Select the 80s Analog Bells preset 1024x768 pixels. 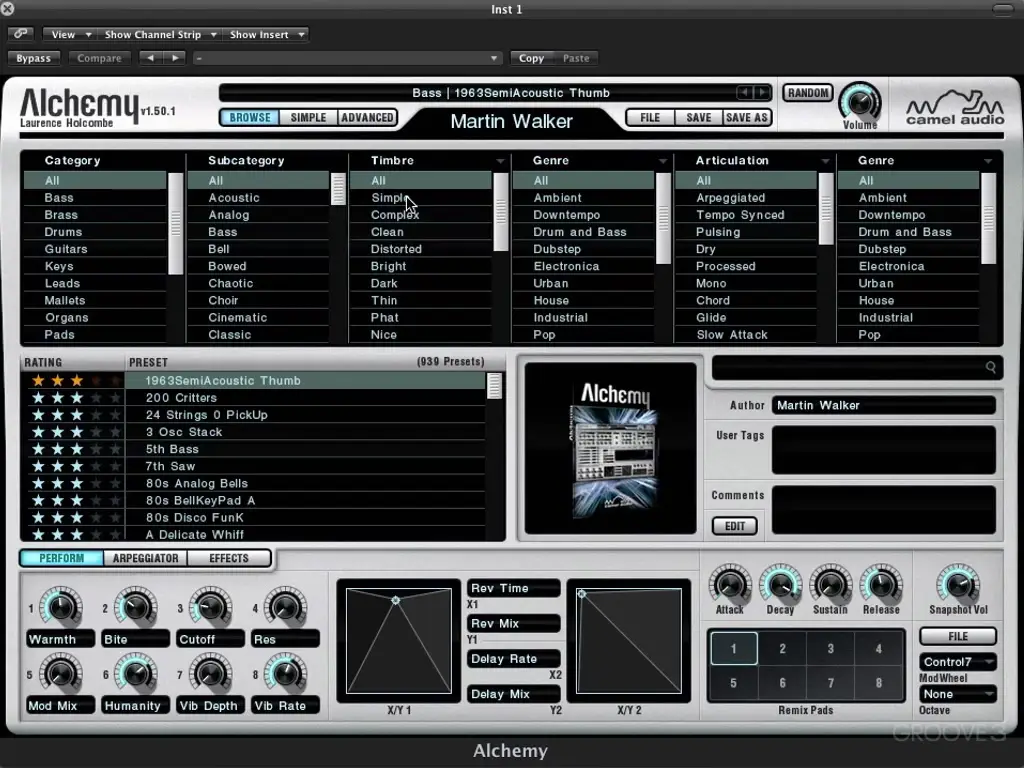tap(305, 483)
